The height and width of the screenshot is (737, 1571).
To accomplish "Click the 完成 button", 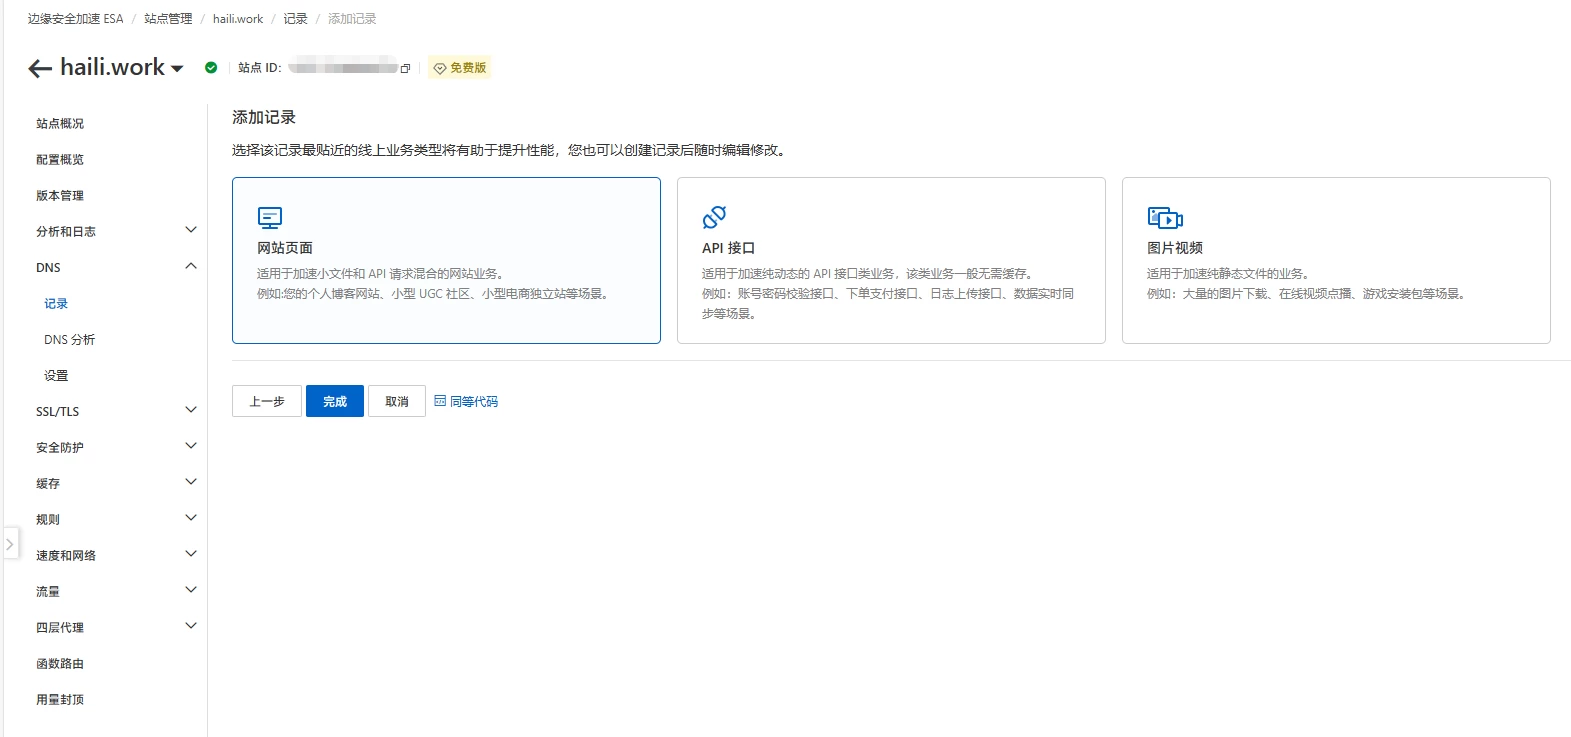I will 335,401.
